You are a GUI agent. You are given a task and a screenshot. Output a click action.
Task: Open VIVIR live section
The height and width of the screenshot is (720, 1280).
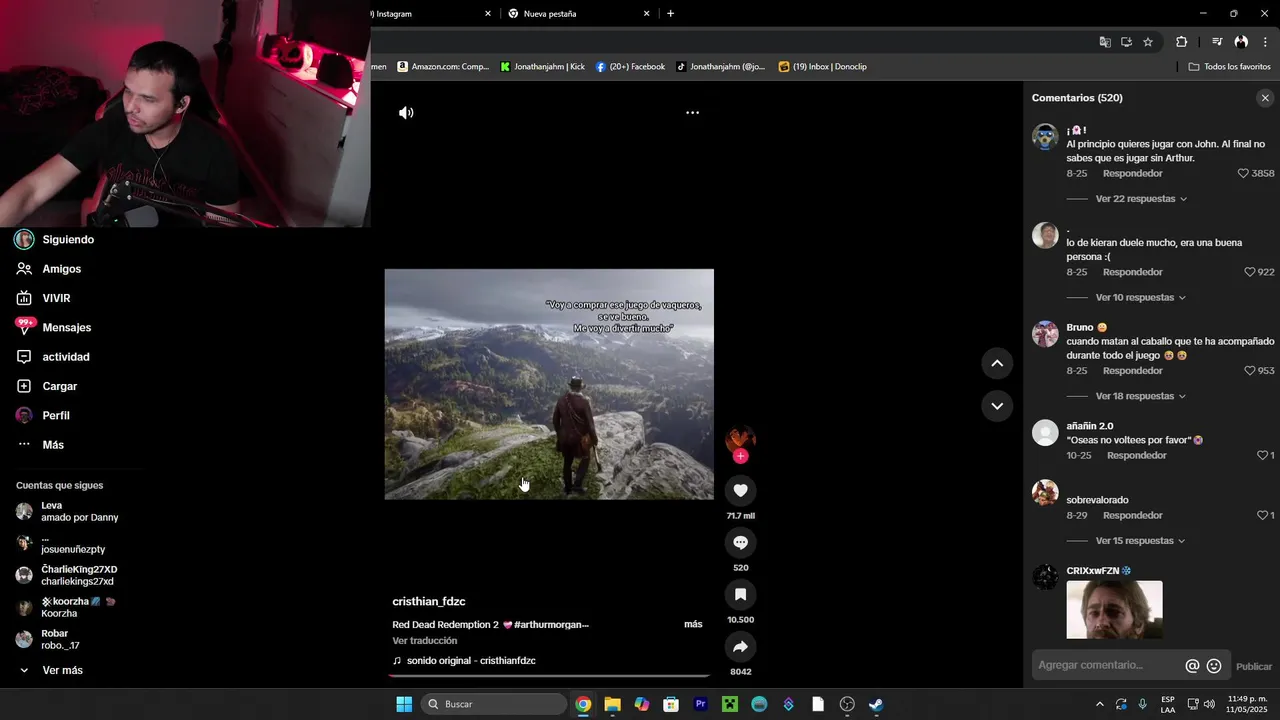click(x=56, y=298)
